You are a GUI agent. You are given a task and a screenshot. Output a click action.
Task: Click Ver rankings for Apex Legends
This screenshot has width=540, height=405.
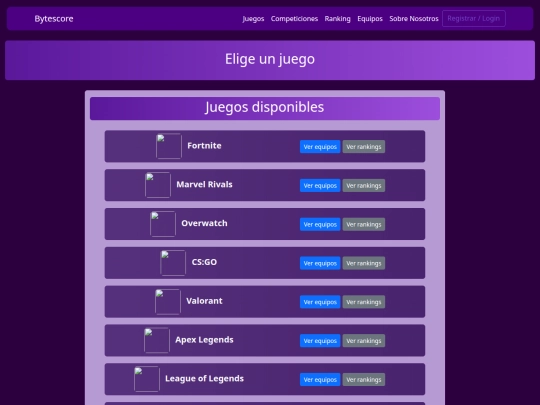(x=364, y=341)
